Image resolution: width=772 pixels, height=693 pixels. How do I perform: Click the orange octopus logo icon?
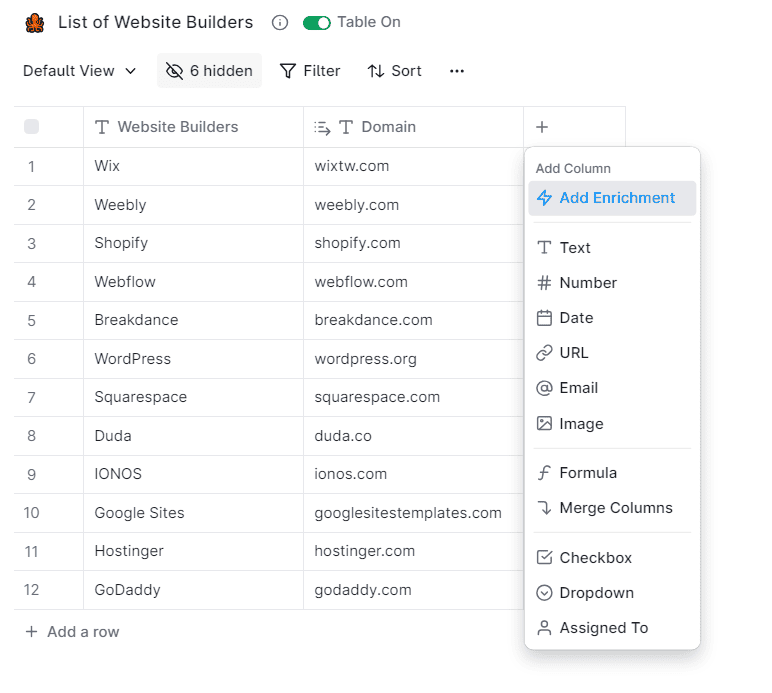[x=34, y=23]
